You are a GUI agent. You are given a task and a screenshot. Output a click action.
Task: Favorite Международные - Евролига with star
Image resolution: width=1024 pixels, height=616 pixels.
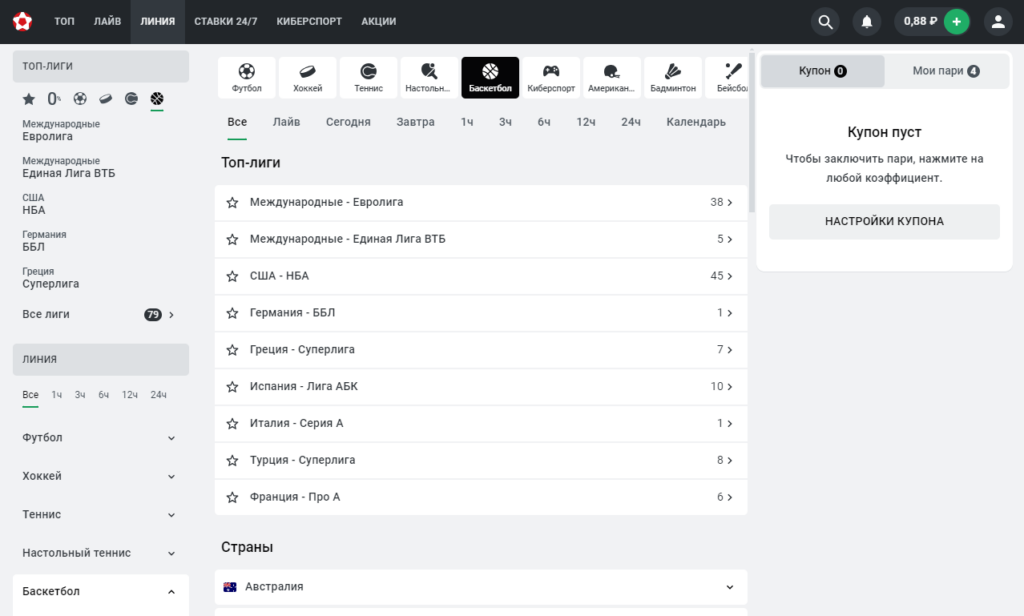232,203
